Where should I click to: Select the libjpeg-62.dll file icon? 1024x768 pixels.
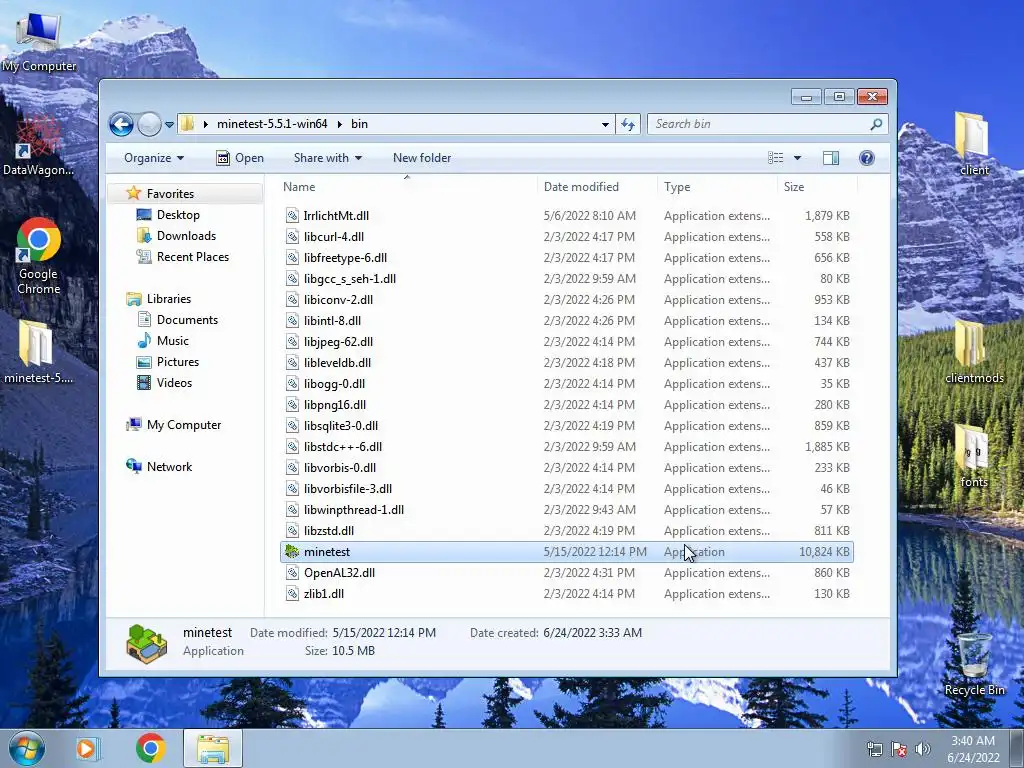coord(293,342)
